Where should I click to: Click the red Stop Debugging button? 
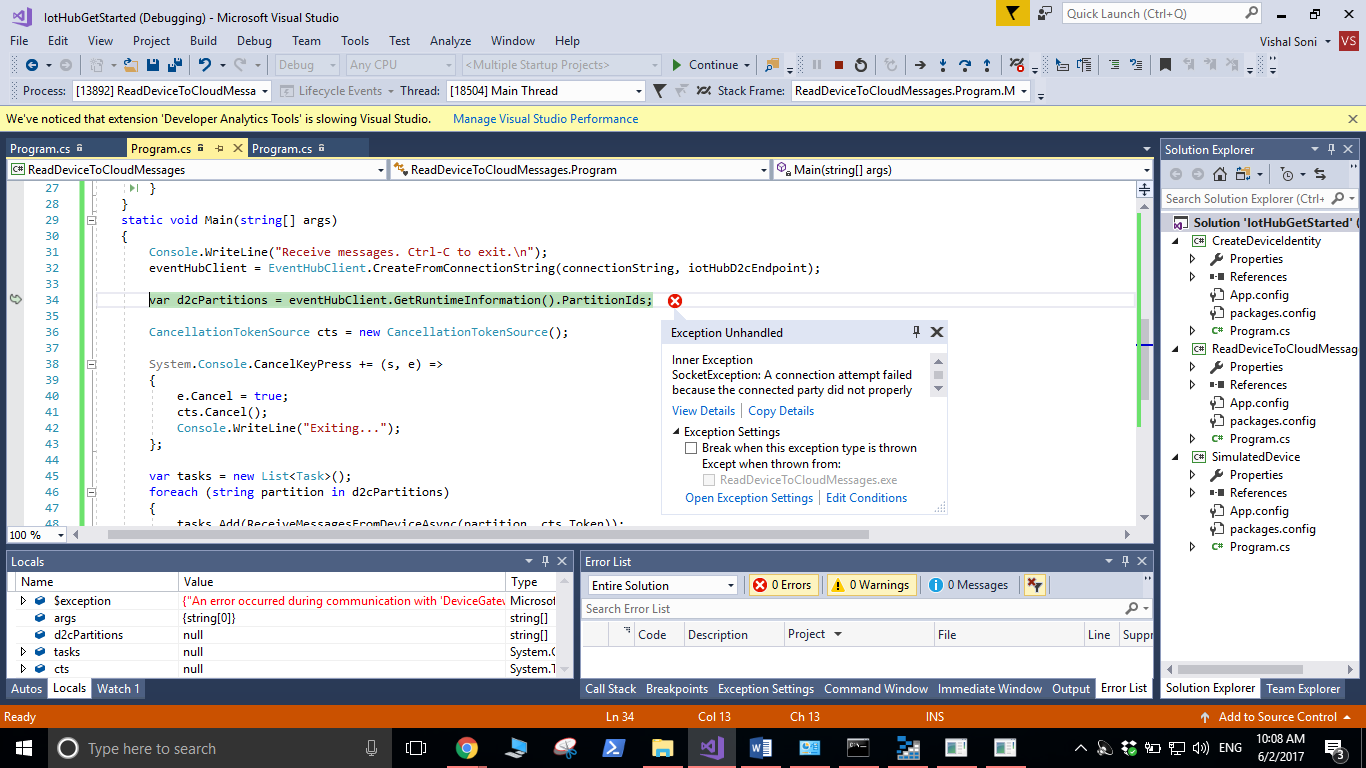[839, 65]
